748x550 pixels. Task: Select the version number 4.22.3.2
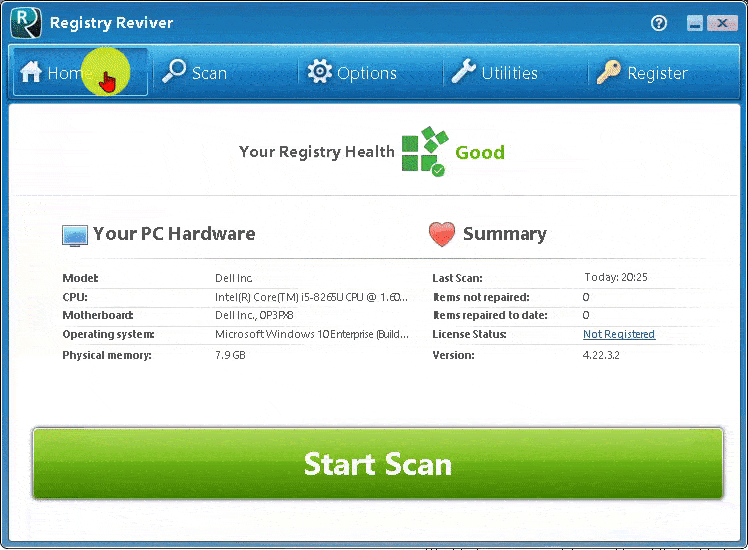(x=601, y=355)
